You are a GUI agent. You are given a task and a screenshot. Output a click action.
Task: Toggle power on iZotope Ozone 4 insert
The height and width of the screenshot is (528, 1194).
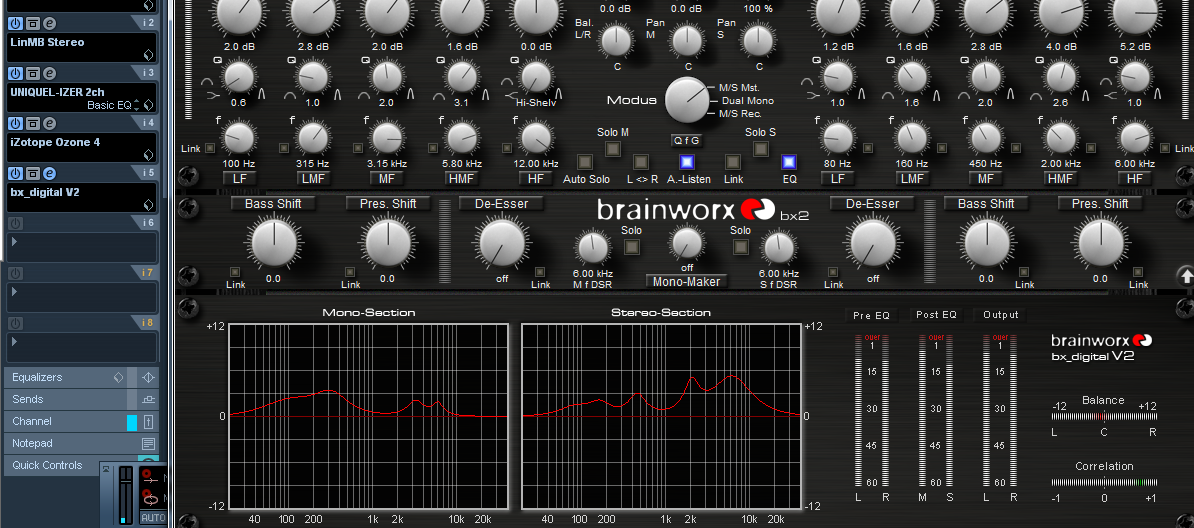pyautogui.click(x=14, y=123)
